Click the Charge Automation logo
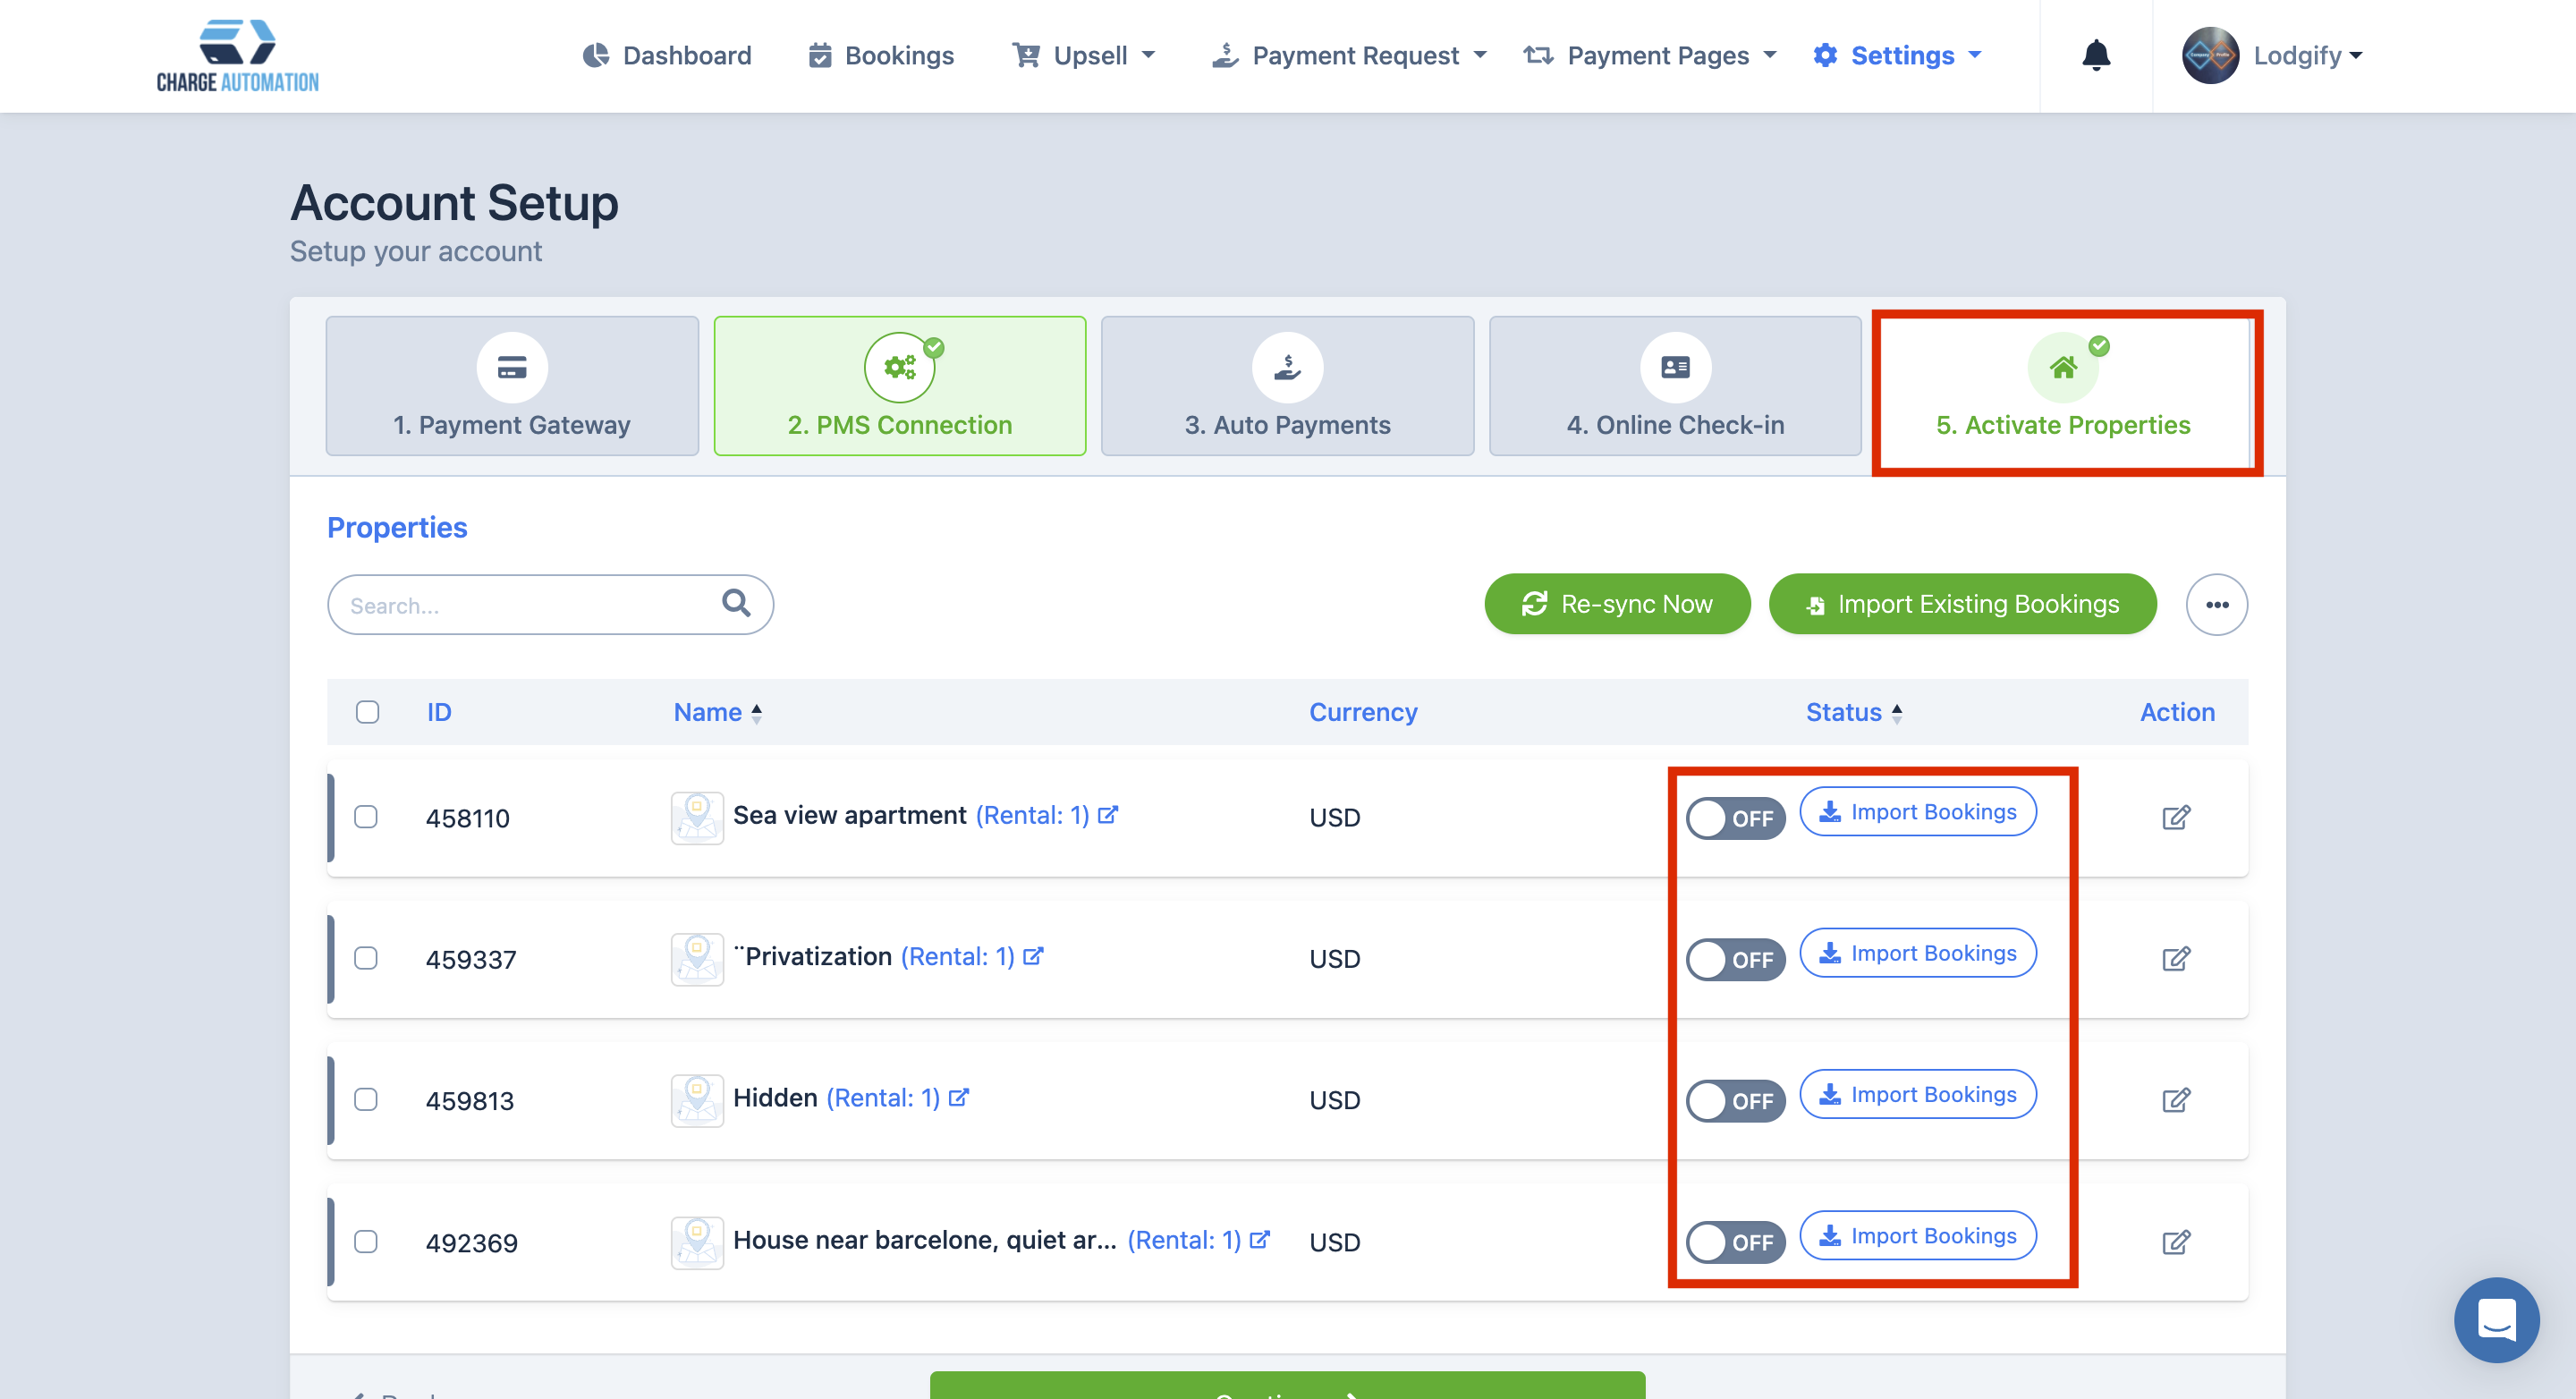The height and width of the screenshot is (1399, 2576). pos(238,56)
